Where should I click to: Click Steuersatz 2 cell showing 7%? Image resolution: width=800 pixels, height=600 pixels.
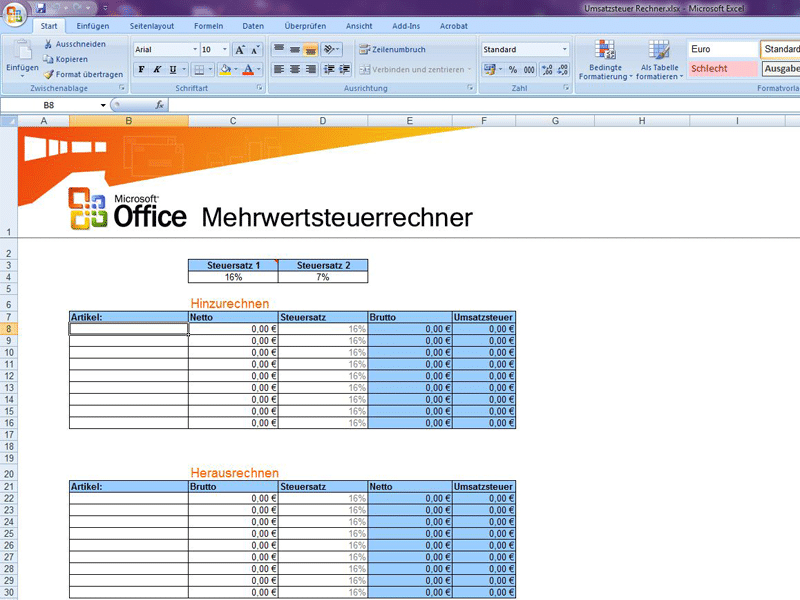[x=323, y=277]
